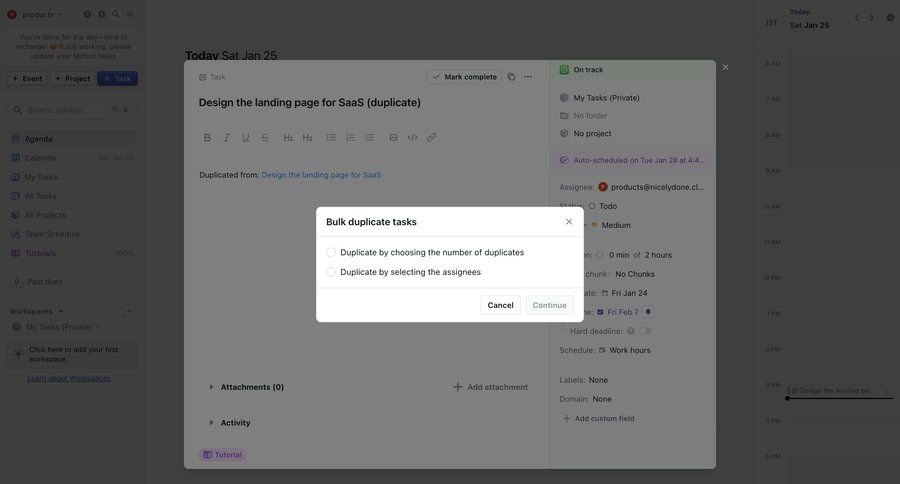Create a new Task from sidebar
Screen dimensions: 900x484
tap(117, 79)
